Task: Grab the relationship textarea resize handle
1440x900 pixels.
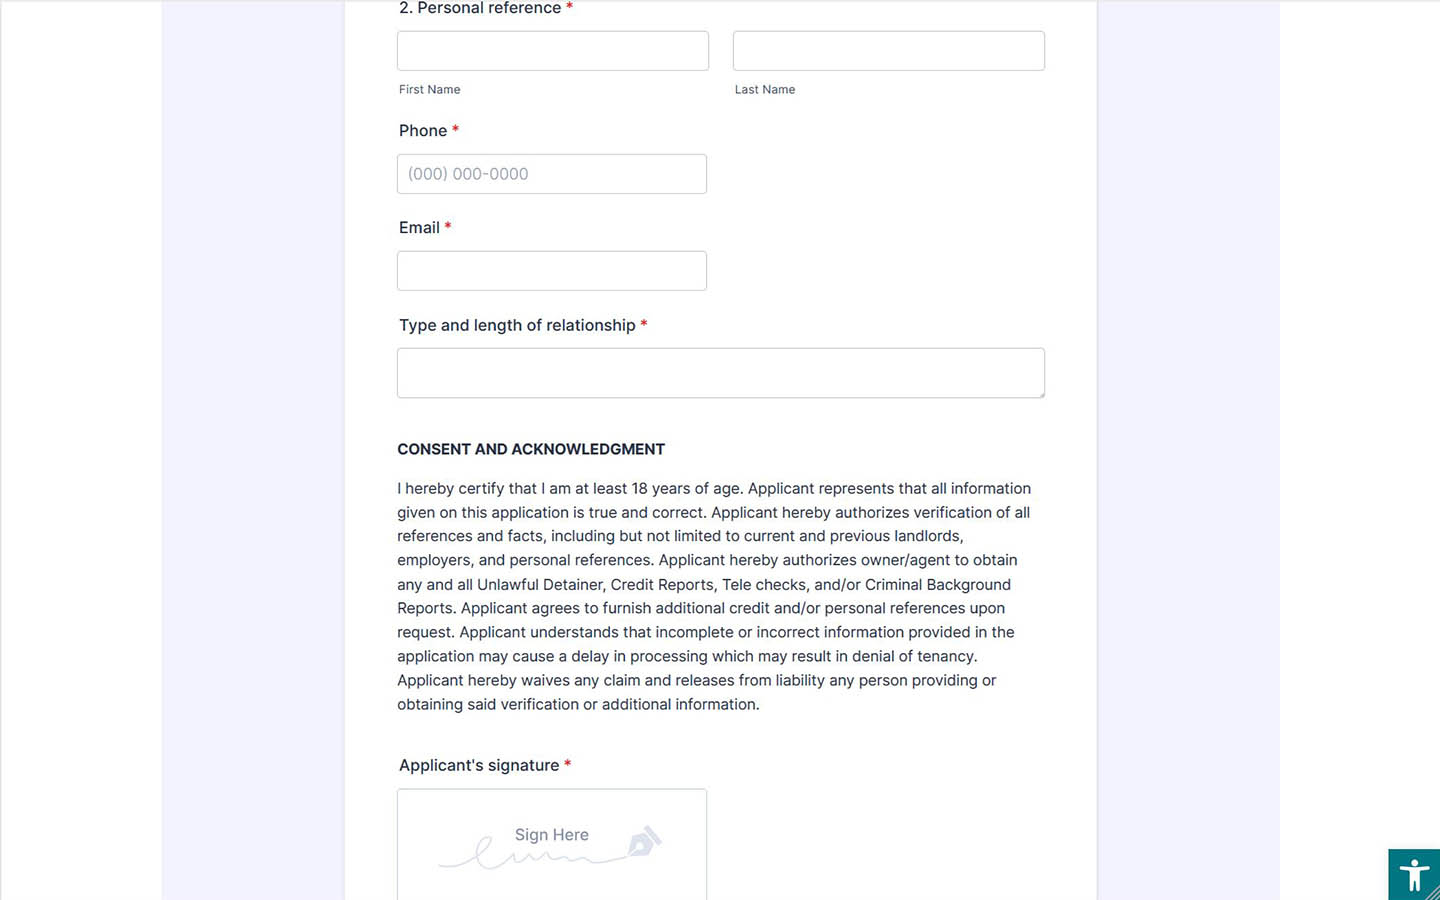Action: [1040, 393]
